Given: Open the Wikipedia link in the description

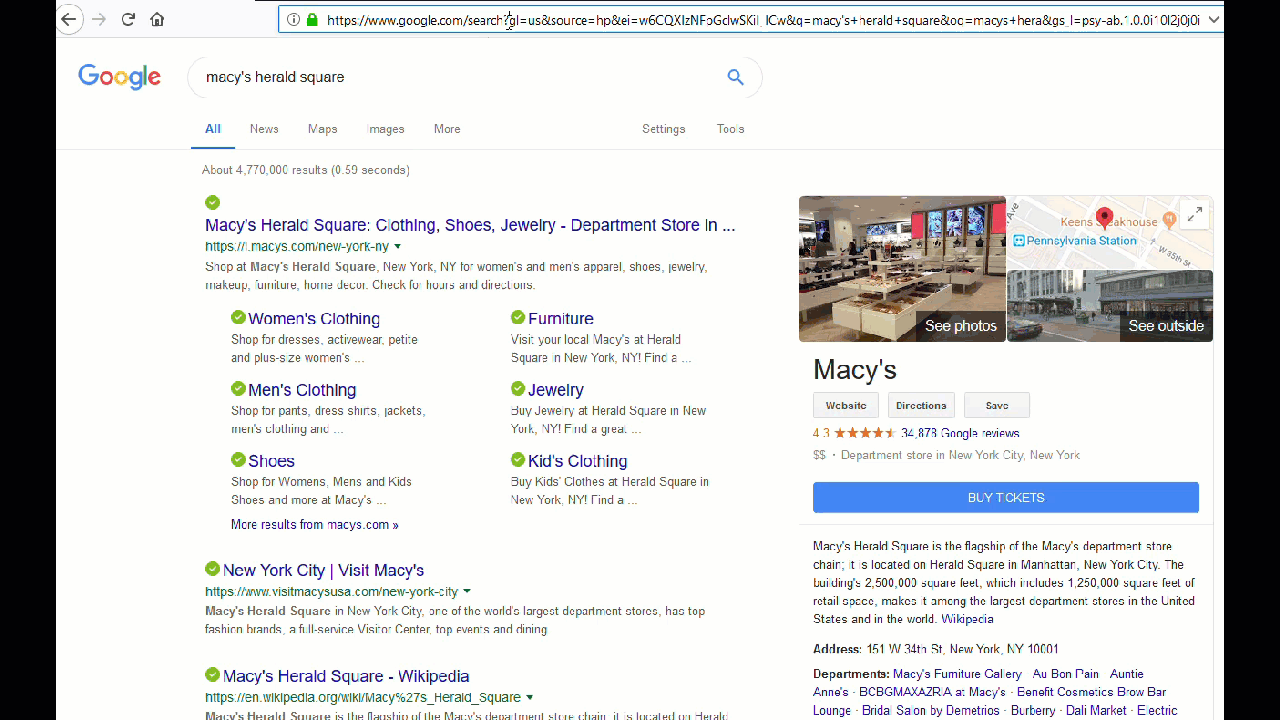Looking at the screenshot, I should [967, 619].
